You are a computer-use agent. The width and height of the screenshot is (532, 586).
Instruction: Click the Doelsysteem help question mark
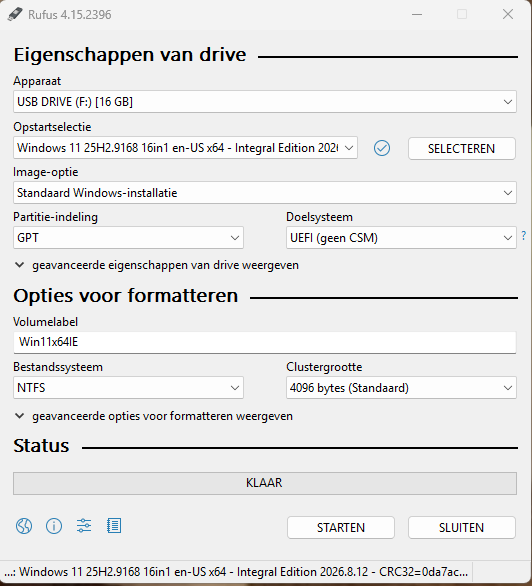coord(524,235)
